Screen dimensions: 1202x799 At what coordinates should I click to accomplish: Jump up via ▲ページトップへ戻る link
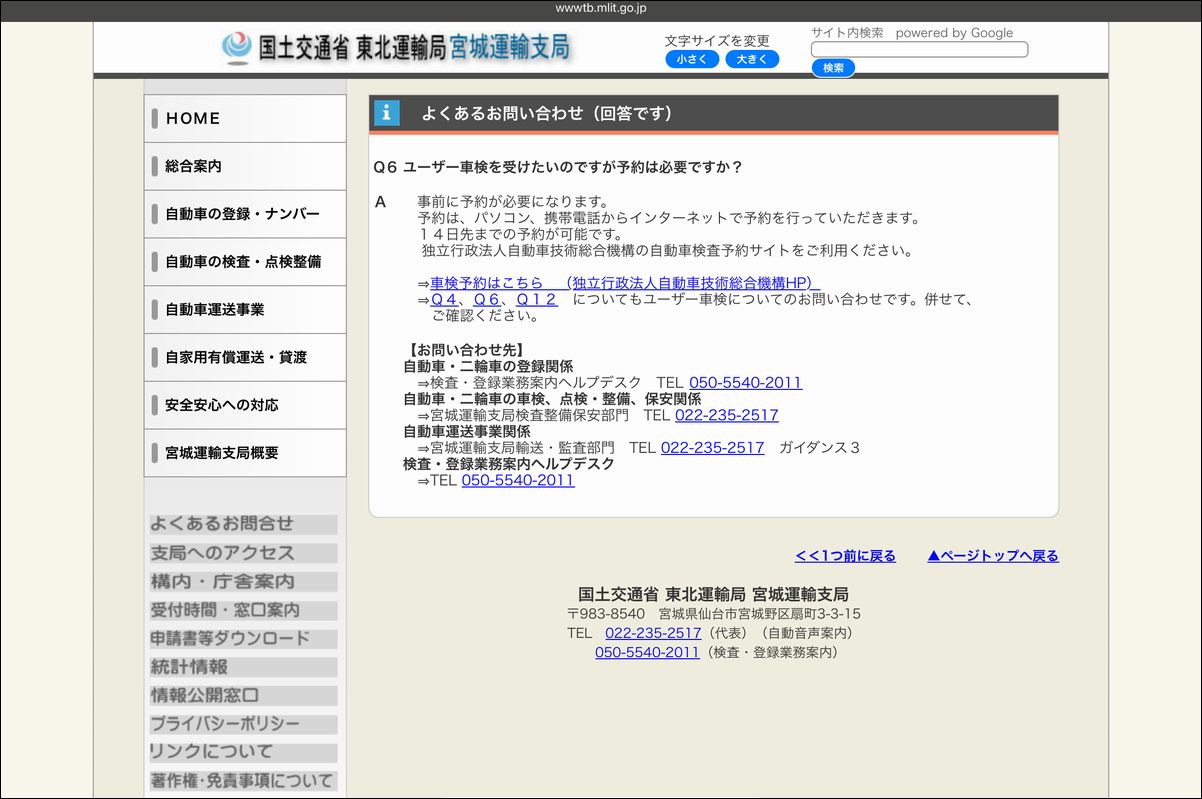(x=992, y=556)
